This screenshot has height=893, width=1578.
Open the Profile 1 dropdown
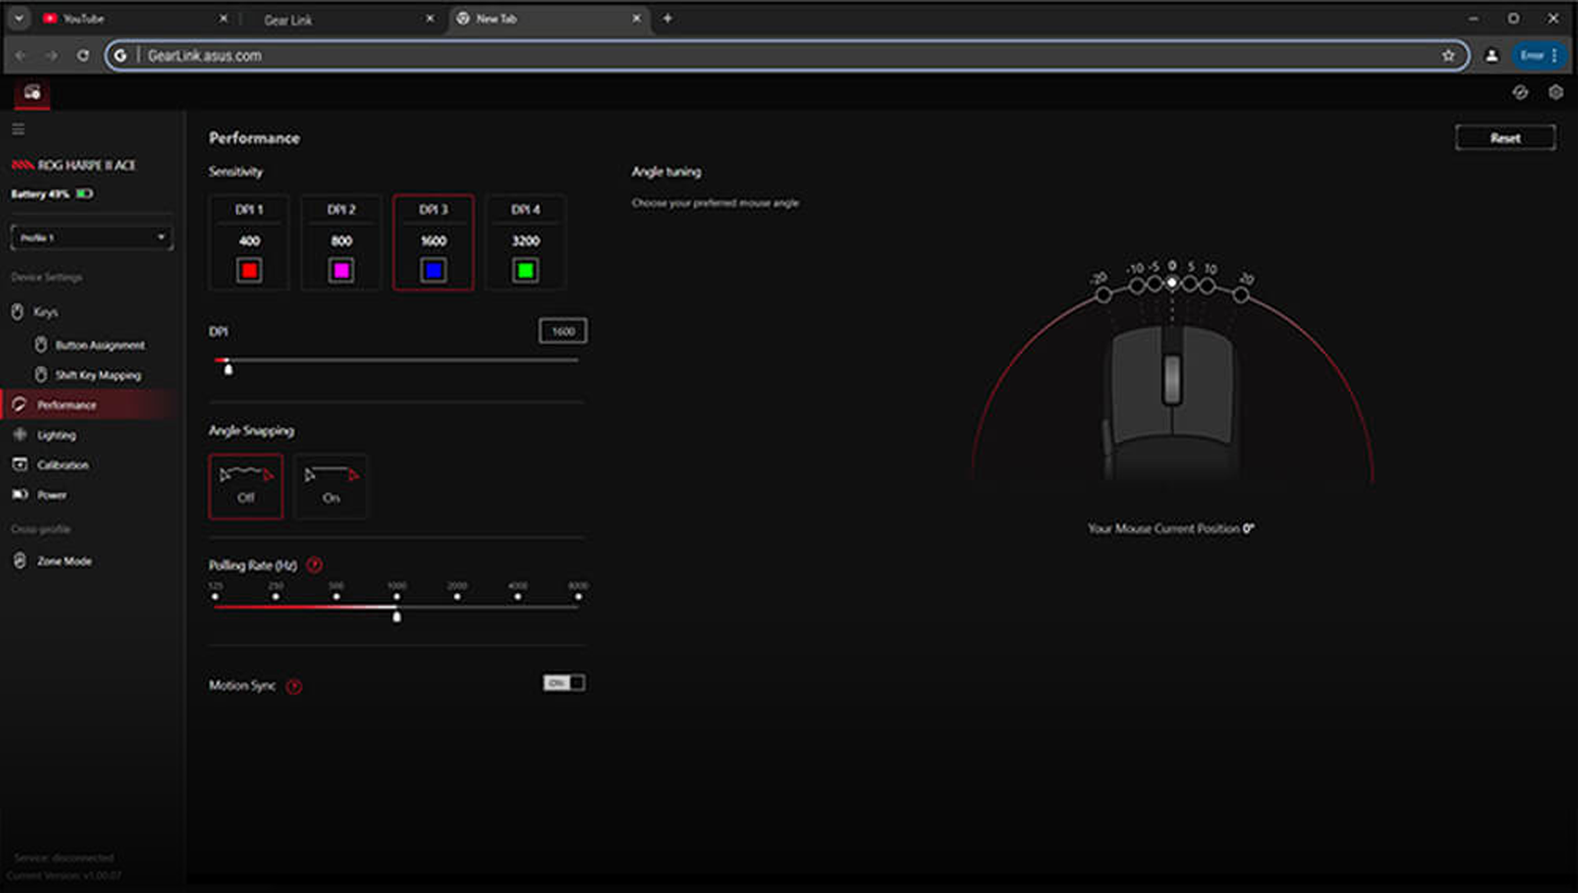point(91,238)
